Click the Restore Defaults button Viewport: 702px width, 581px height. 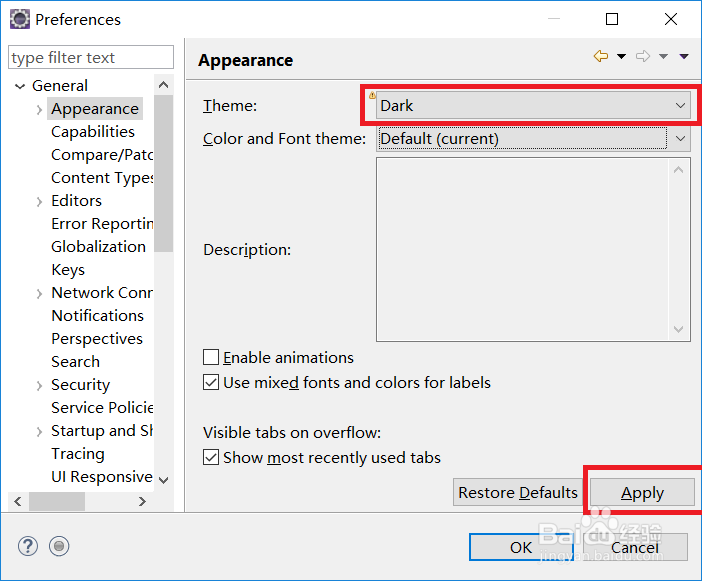518,492
